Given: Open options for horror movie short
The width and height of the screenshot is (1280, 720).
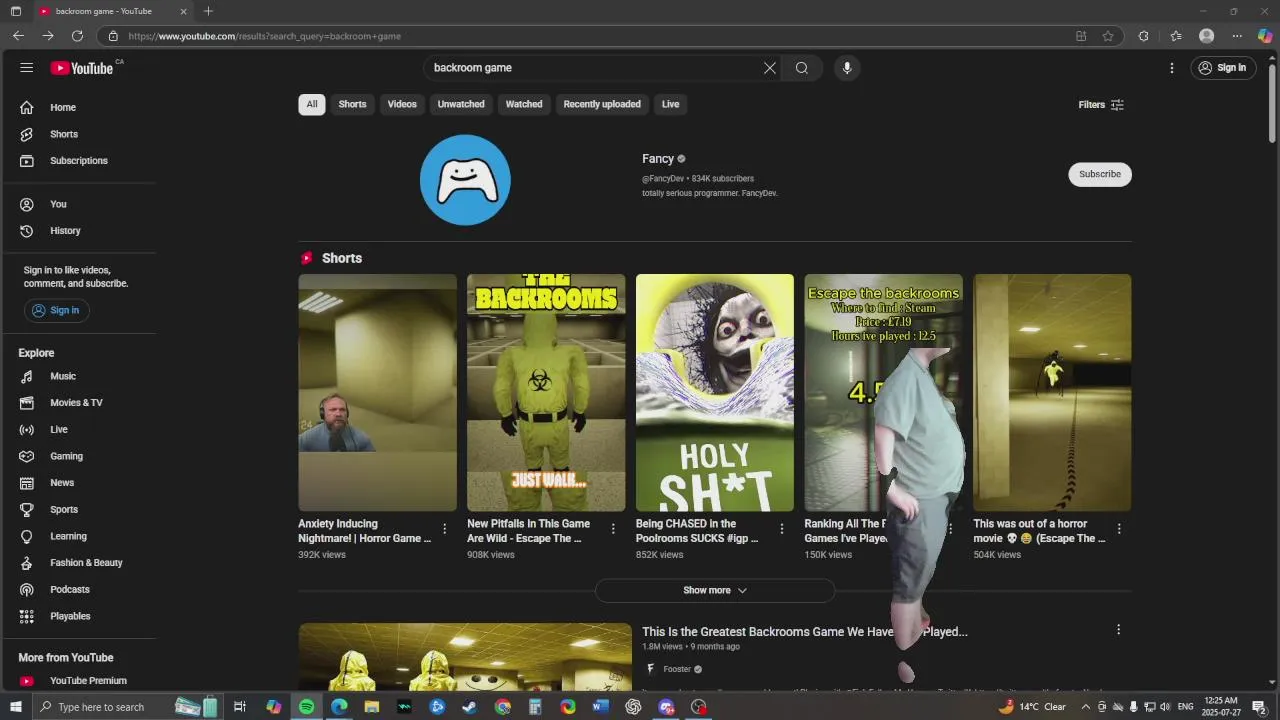Looking at the screenshot, I should pos(1119,529).
